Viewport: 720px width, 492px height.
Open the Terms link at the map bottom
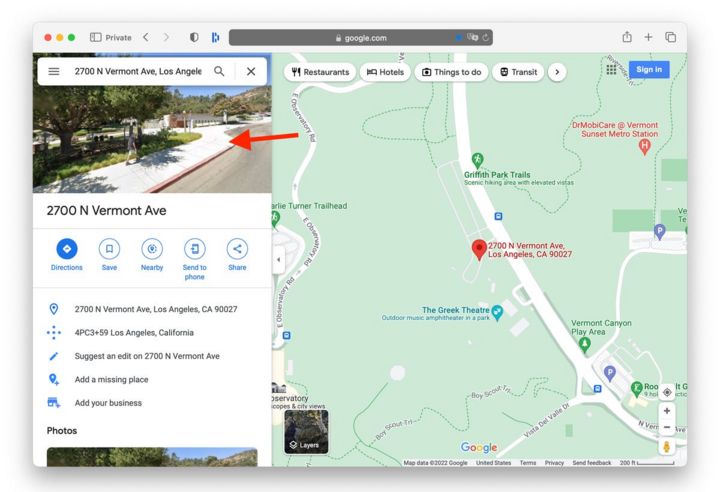tap(528, 463)
